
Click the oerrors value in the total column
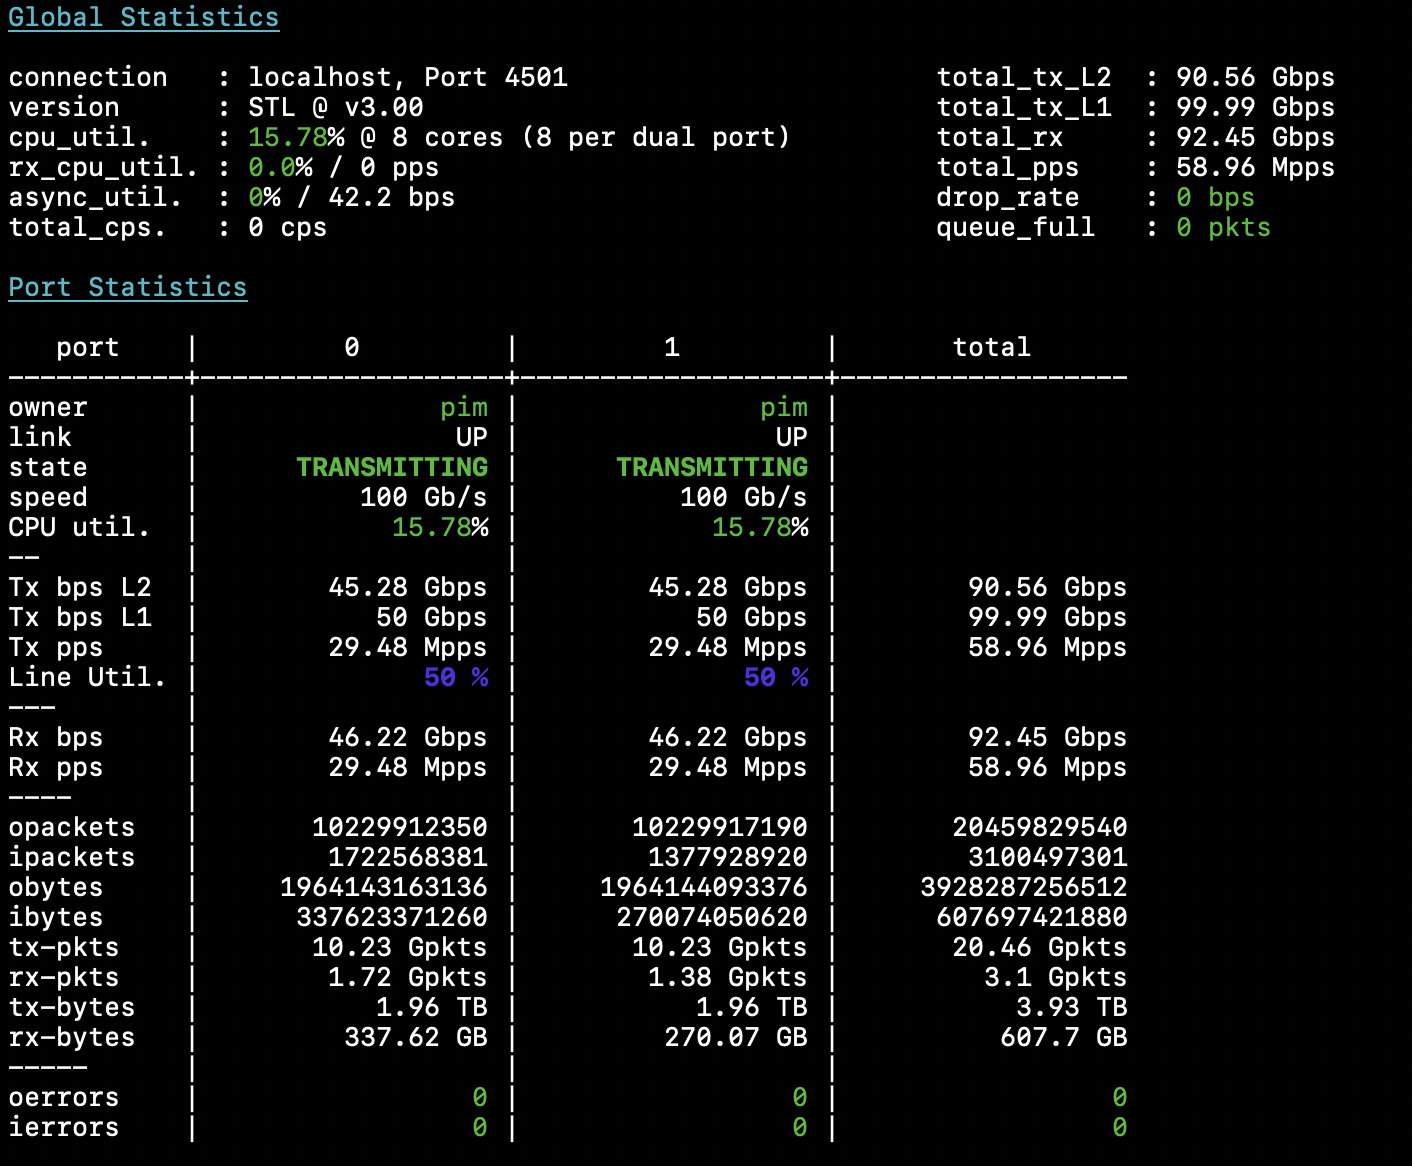point(1119,1097)
